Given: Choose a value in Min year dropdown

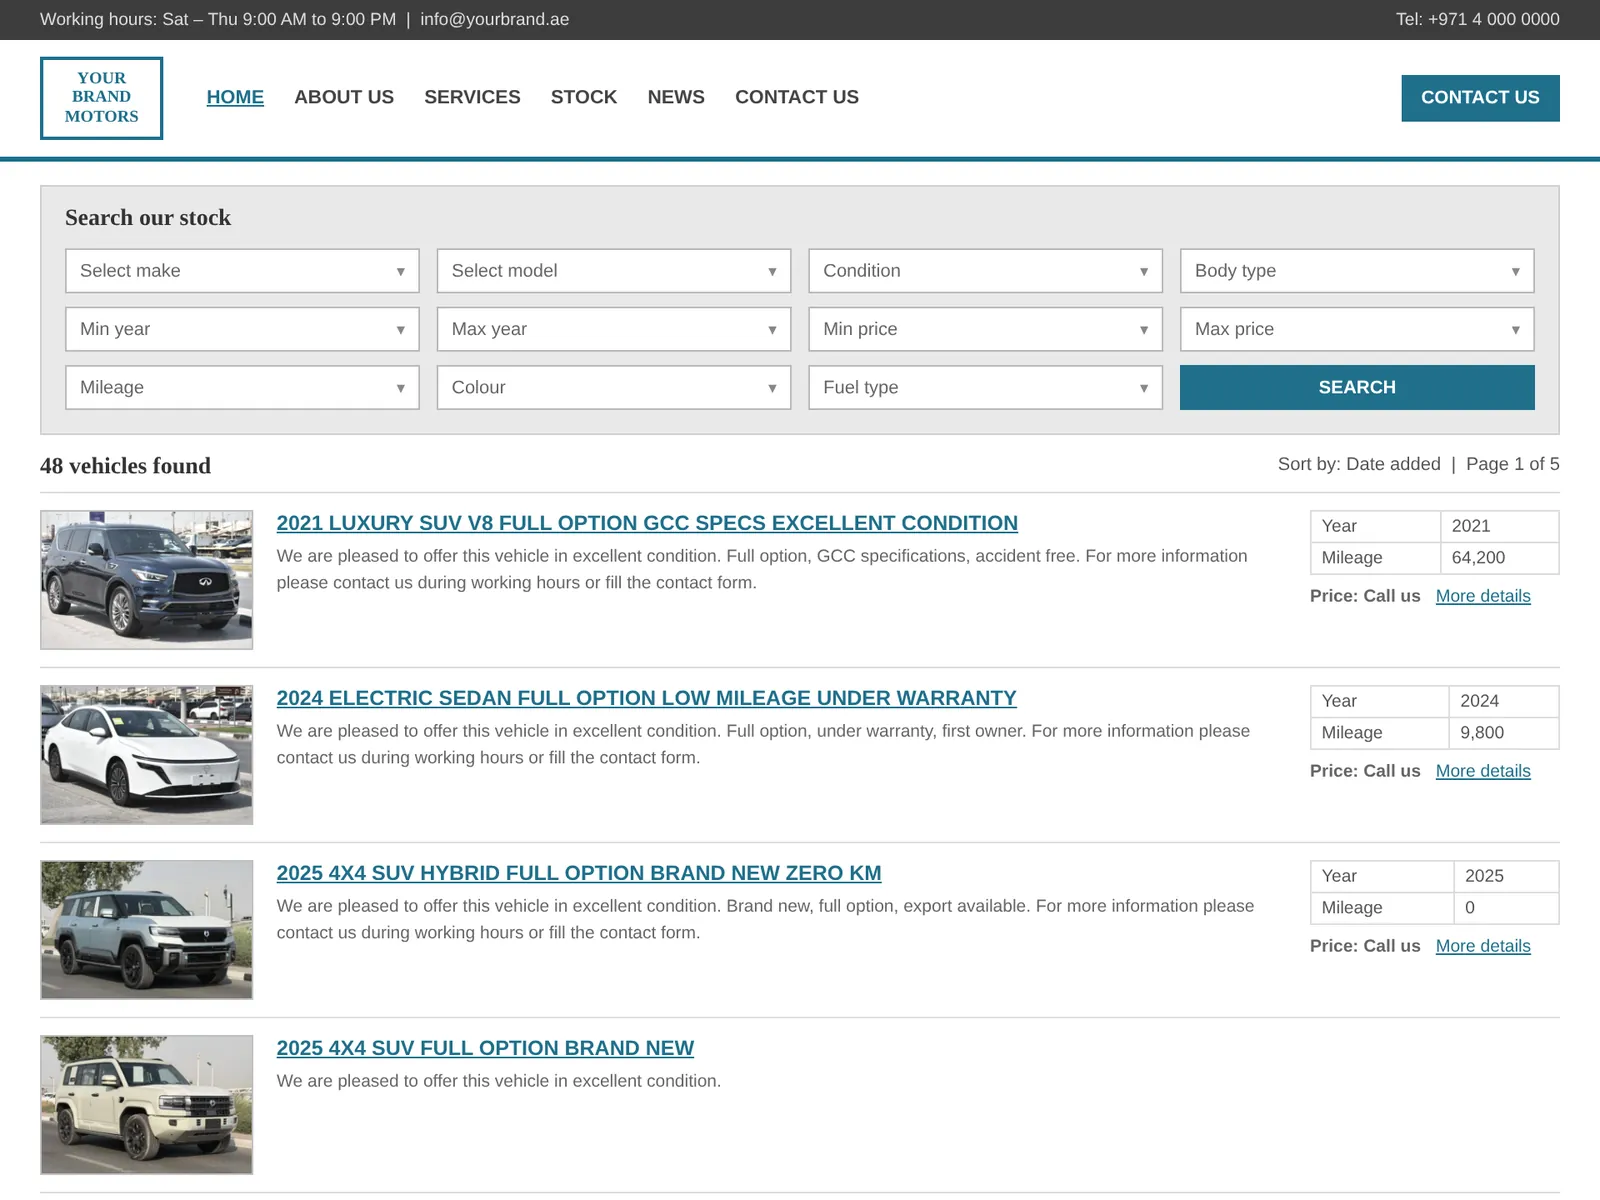Looking at the screenshot, I should 242,329.
